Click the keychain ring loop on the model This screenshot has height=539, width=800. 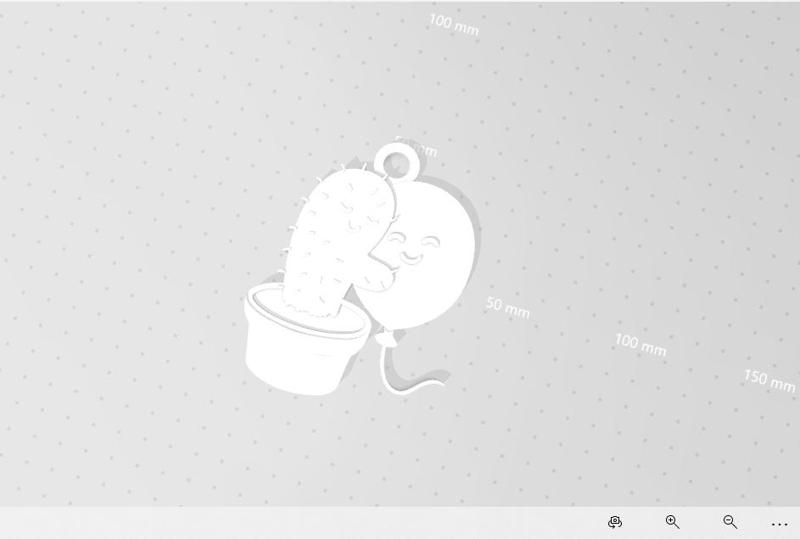tap(397, 162)
